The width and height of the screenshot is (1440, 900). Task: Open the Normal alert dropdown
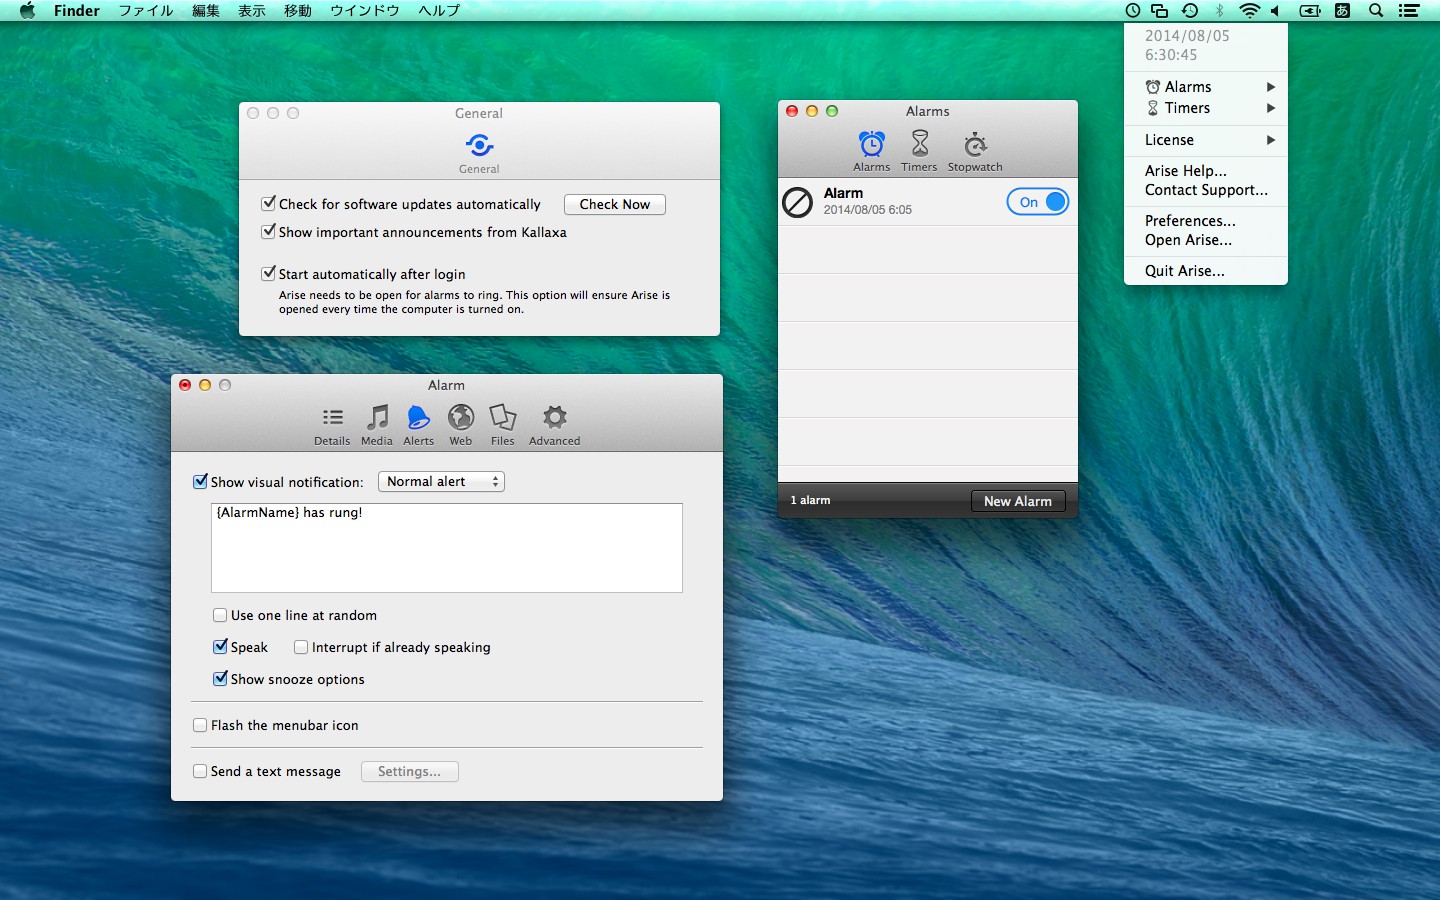pos(441,482)
